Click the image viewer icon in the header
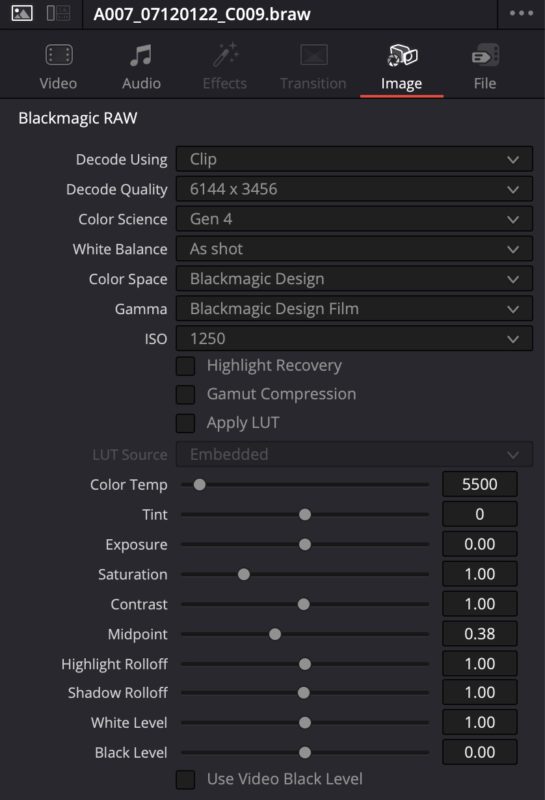This screenshot has width=545, height=800. (x=22, y=13)
